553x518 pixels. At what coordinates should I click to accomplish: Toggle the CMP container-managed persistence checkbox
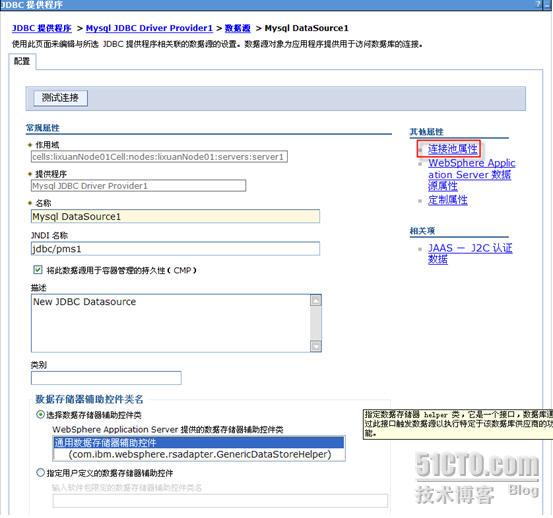[x=37, y=270]
